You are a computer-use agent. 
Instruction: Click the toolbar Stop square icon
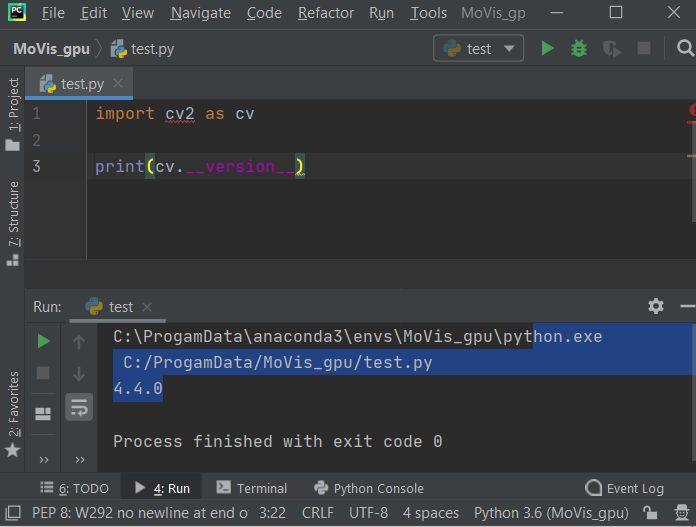click(644, 48)
